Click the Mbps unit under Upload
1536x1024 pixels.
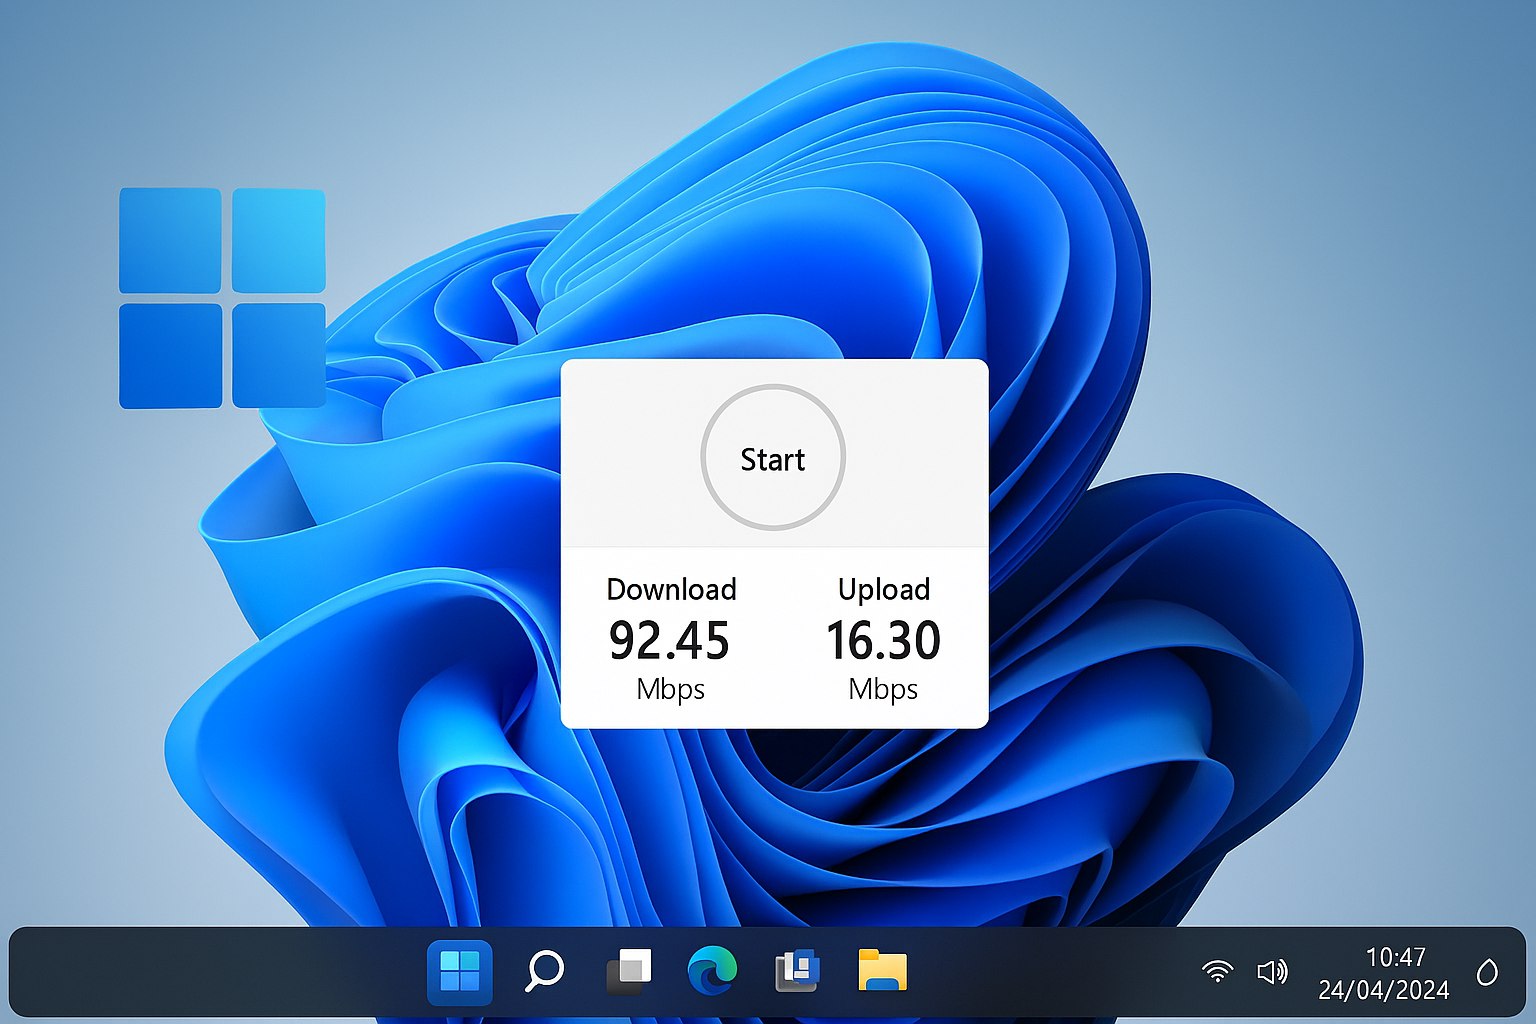pyautogui.click(x=883, y=689)
